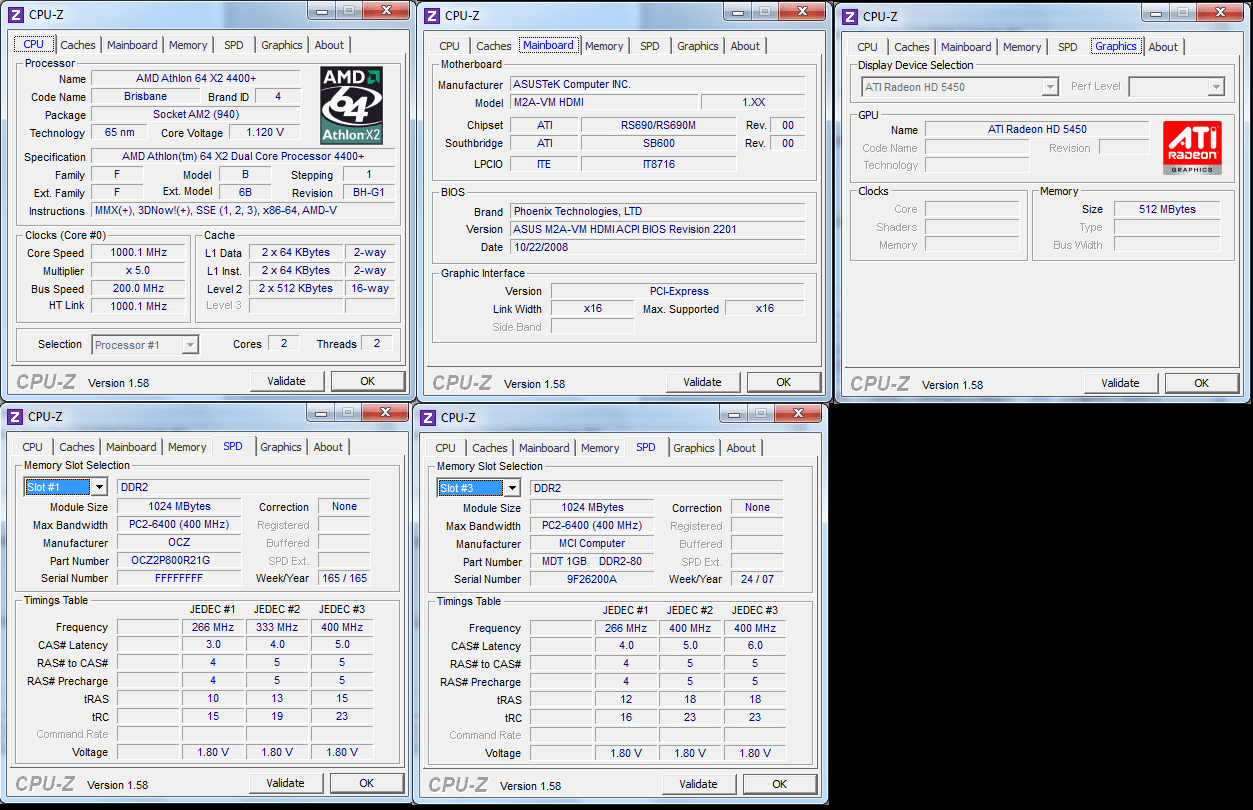The width and height of the screenshot is (1253, 810).
Task: Click the CPU-Z icon in the Slot #1 SPD window title bar
Action: pyautogui.click(x=15, y=416)
